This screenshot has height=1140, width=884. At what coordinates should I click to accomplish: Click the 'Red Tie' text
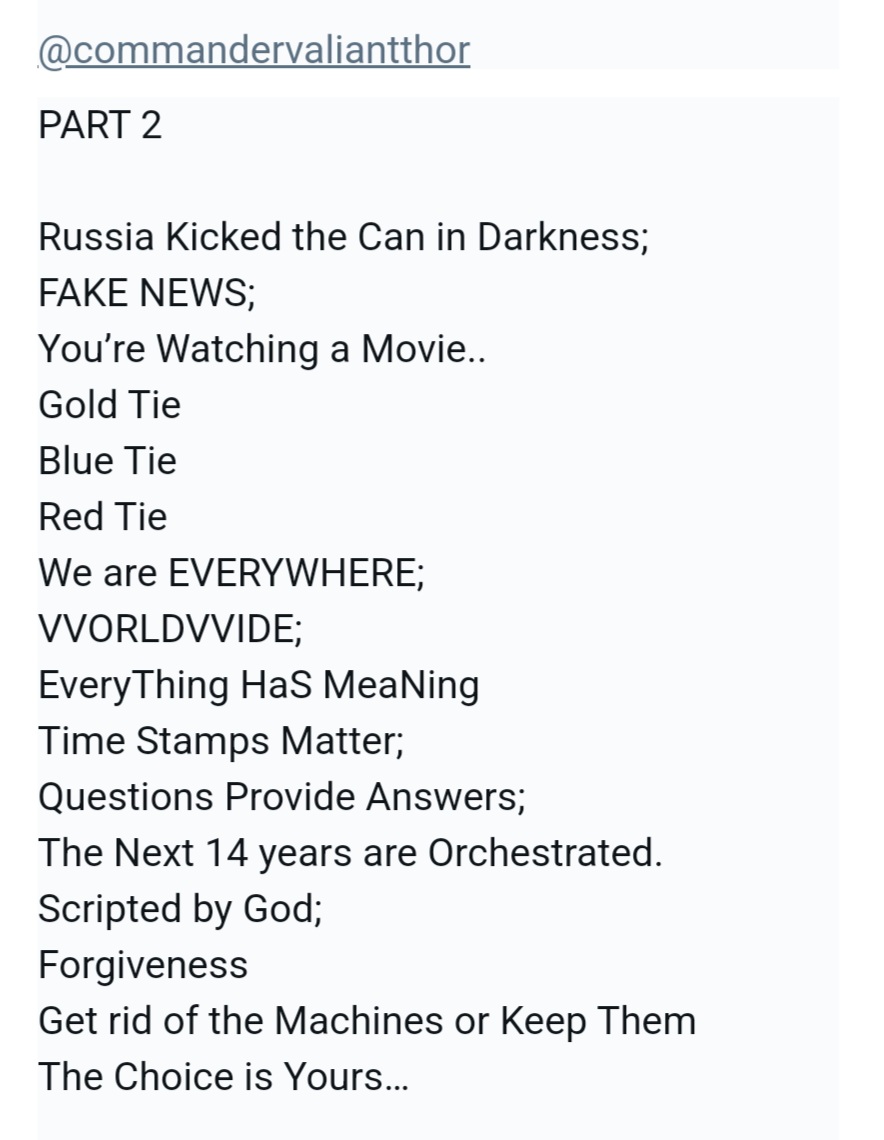103,517
